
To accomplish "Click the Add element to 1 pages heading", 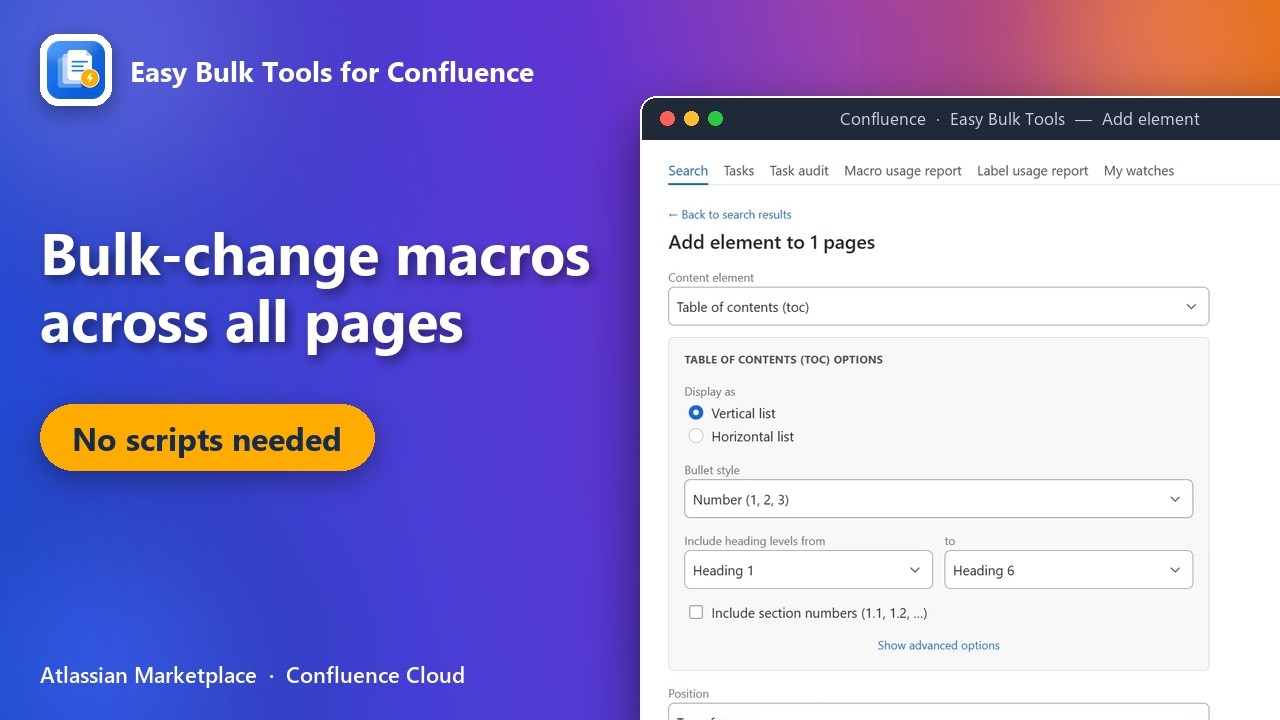I will 772,242.
